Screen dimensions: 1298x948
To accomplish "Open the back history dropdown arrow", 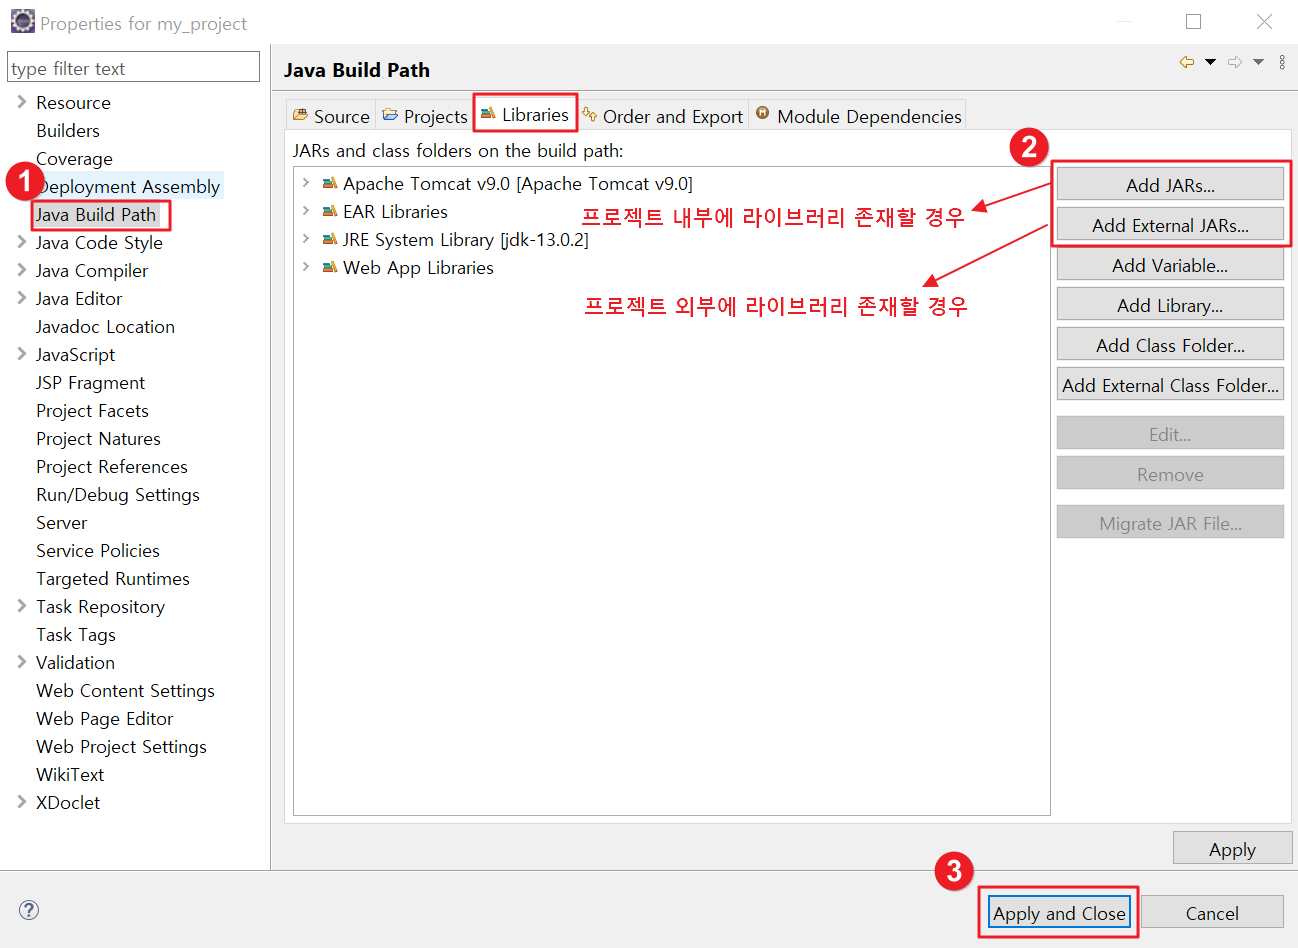I will tap(1210, 62).
